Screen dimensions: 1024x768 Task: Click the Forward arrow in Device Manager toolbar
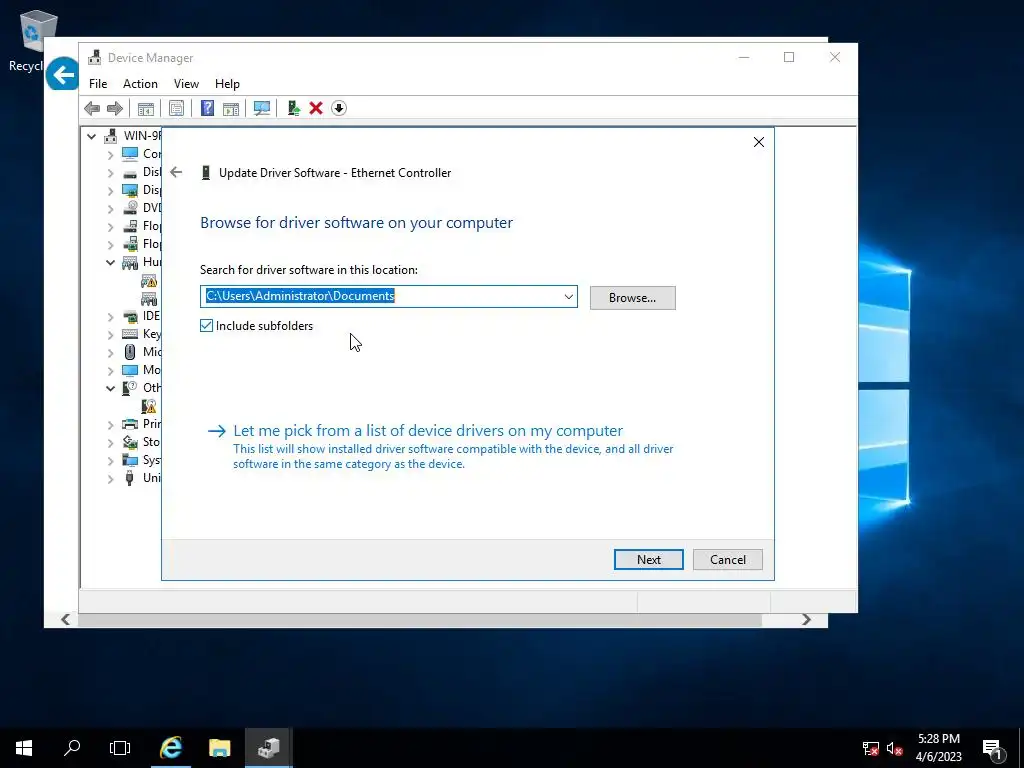(115, 108)
